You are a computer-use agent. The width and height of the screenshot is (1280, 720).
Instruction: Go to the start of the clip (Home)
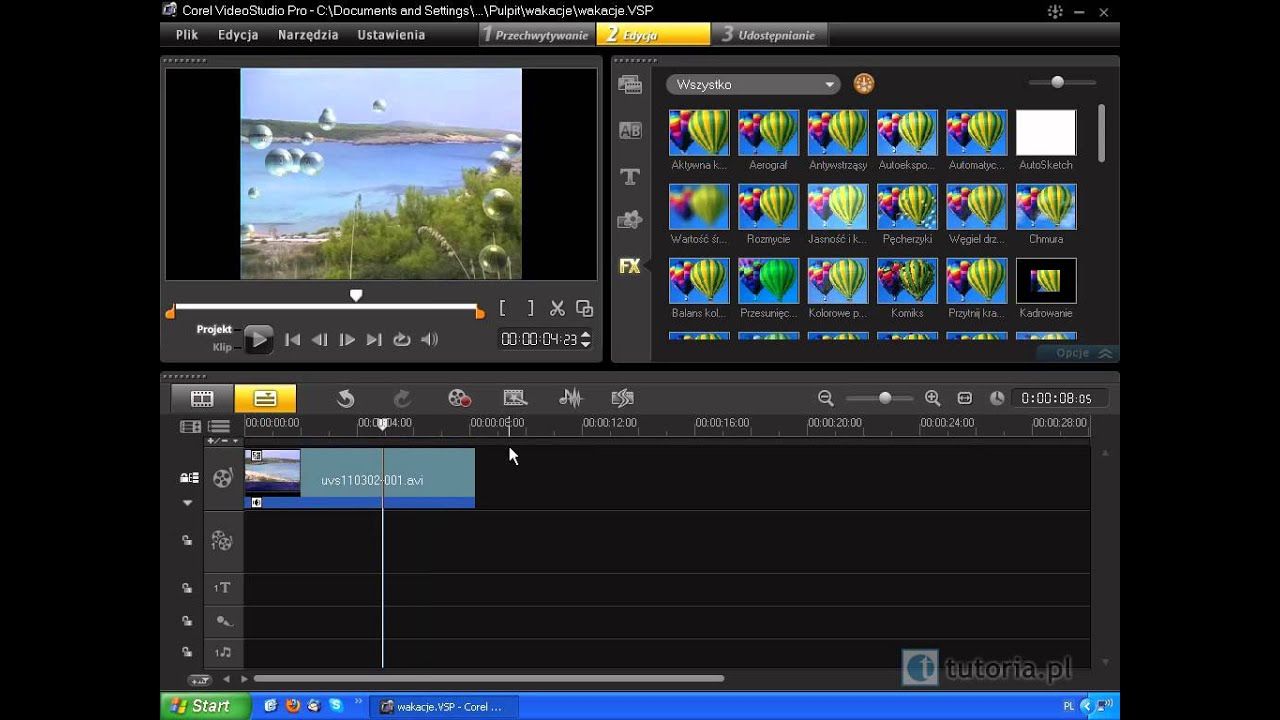click(x=292, y=340)
